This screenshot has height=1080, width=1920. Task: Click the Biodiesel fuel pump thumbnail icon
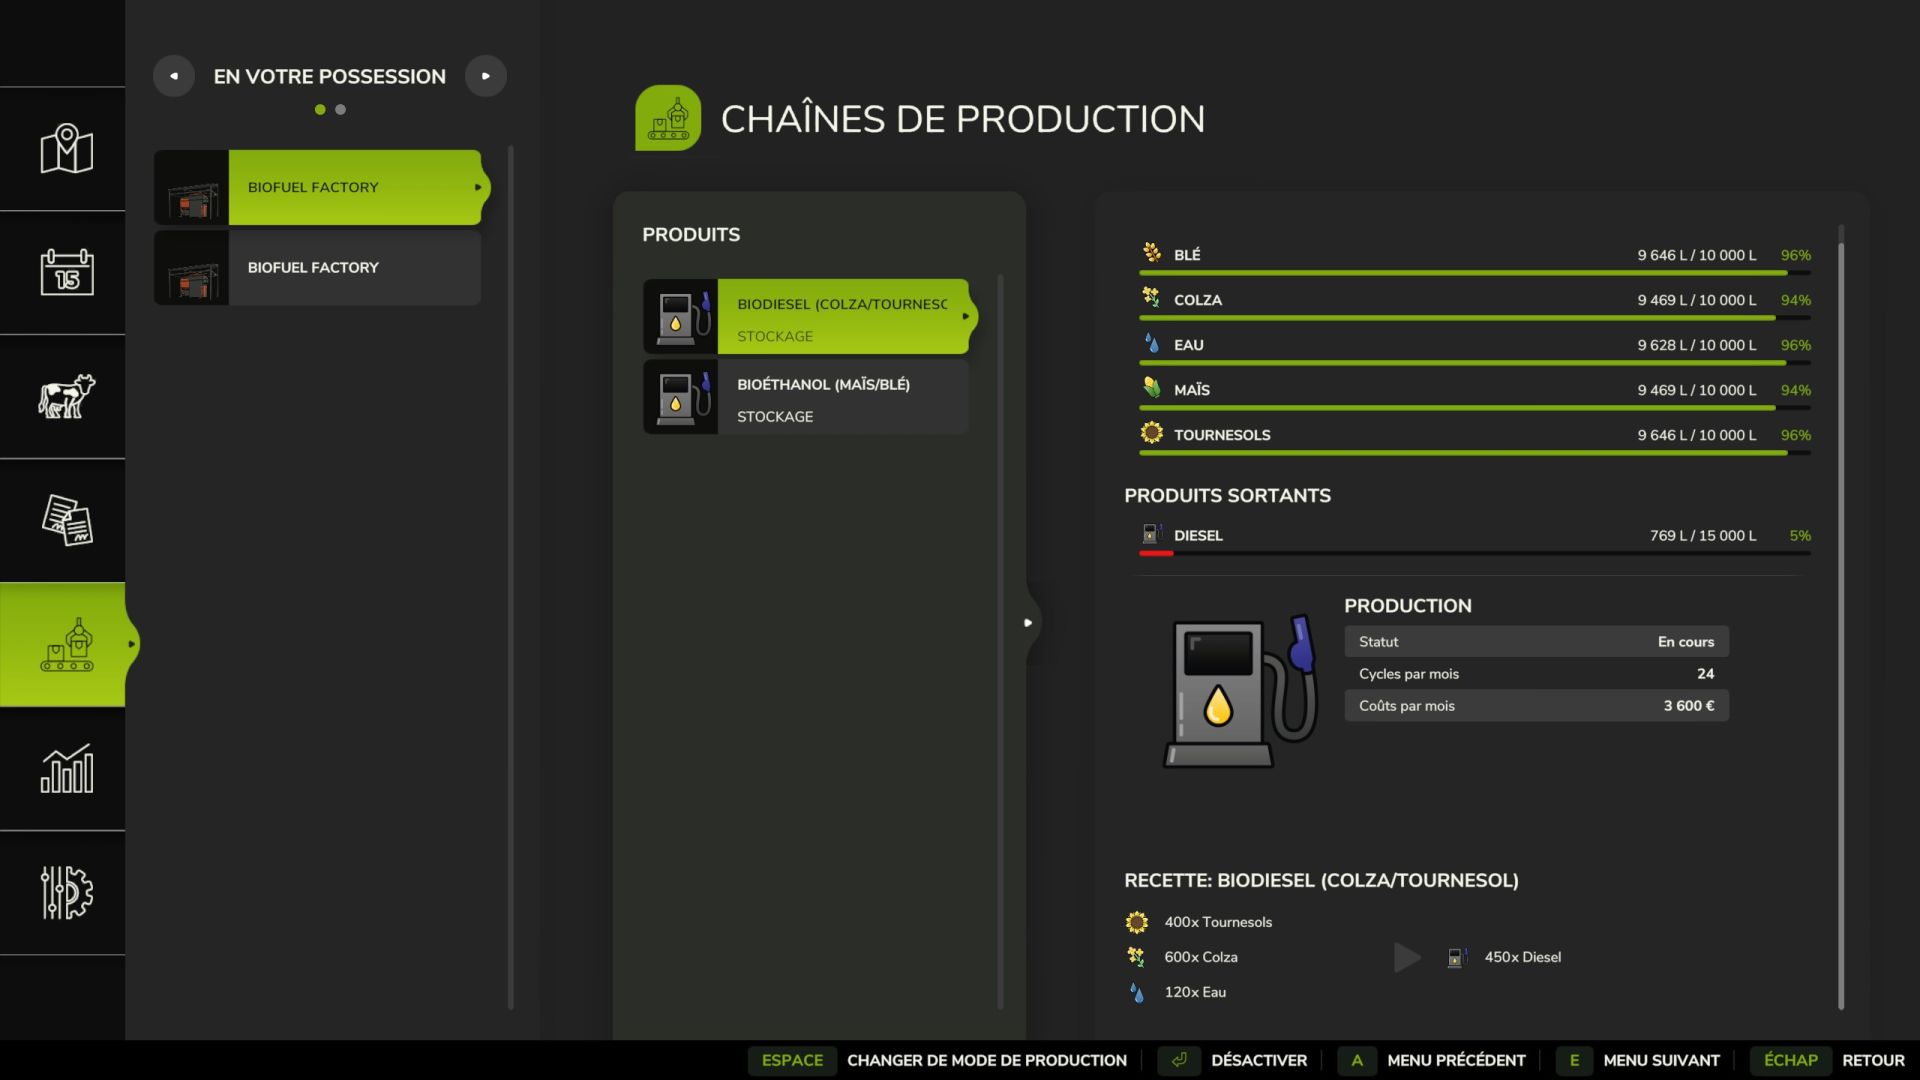pyautogui.click(x=681, y=316)
